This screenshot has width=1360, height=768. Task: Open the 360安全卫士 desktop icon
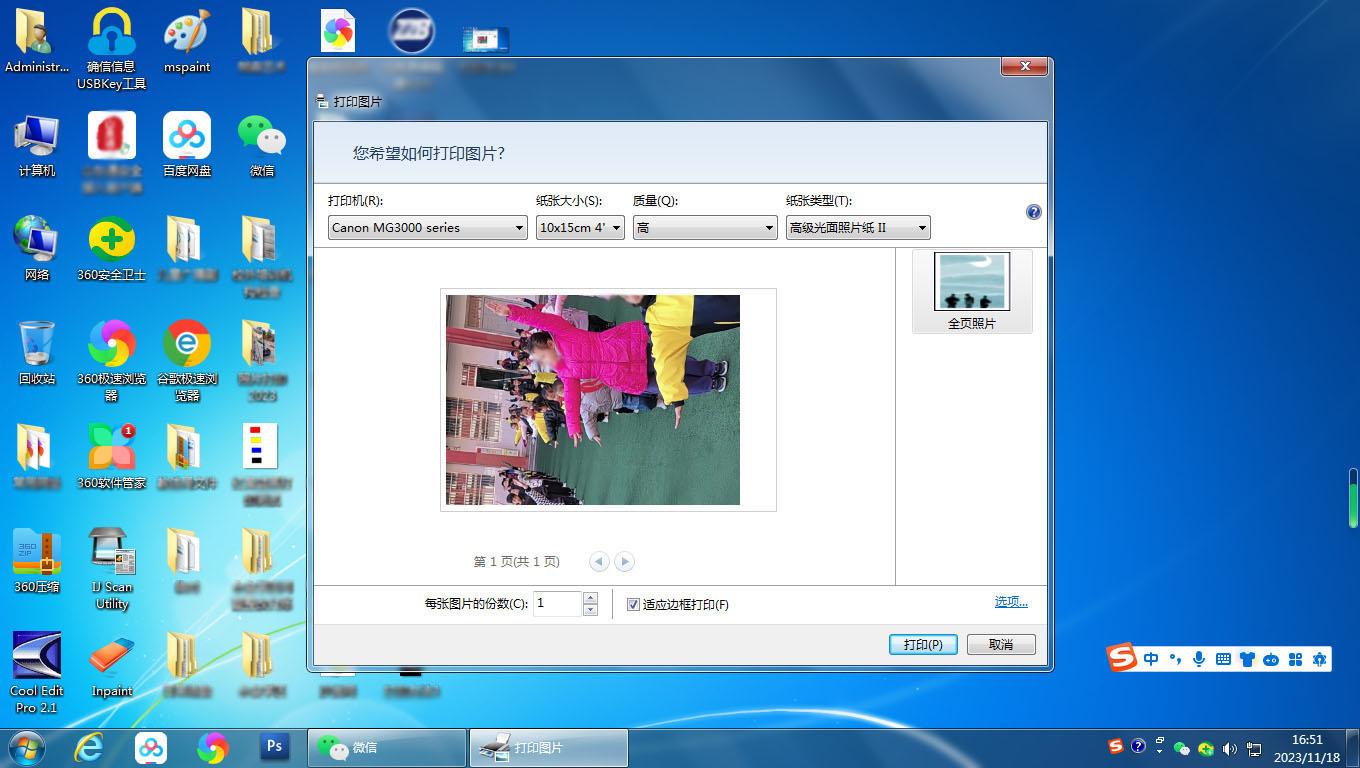(111, 247)
